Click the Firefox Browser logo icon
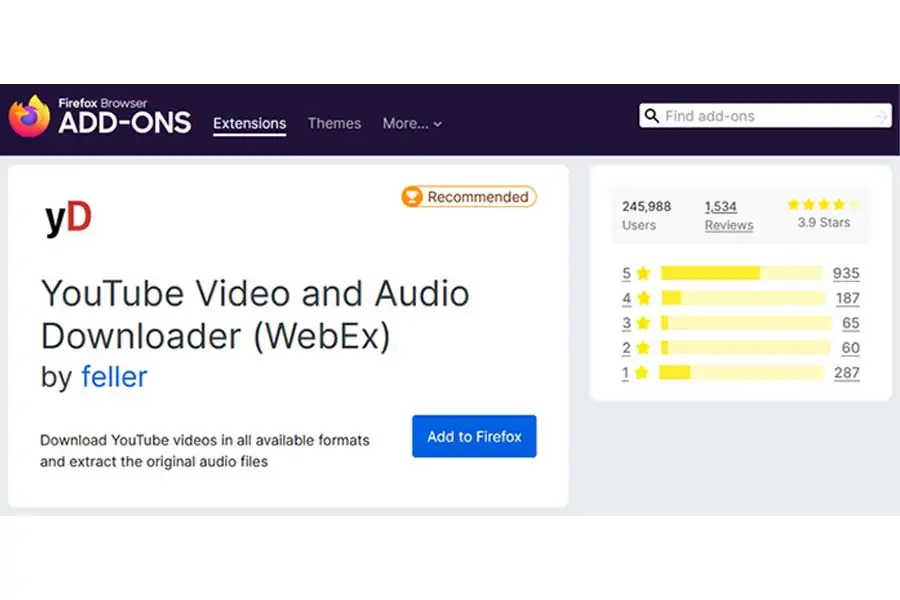Screen dimensions: 900x600 [x=29, y=116]
